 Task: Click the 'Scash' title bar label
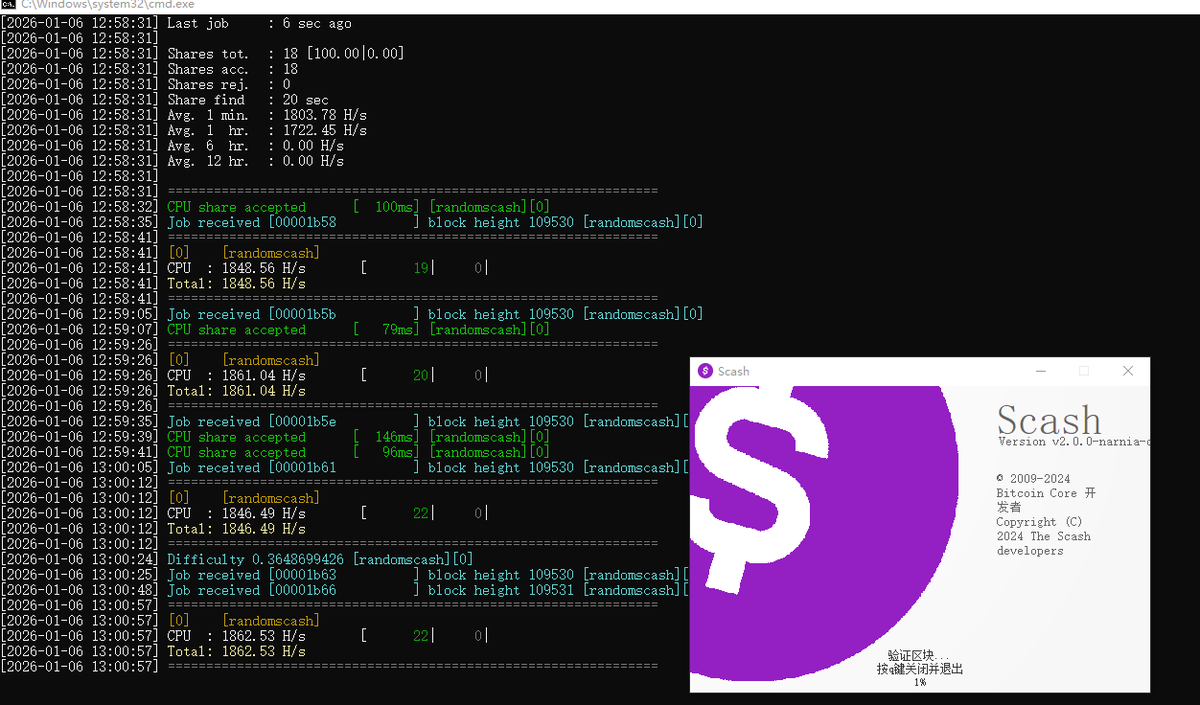pyautogui.click(x=733, y=371)
